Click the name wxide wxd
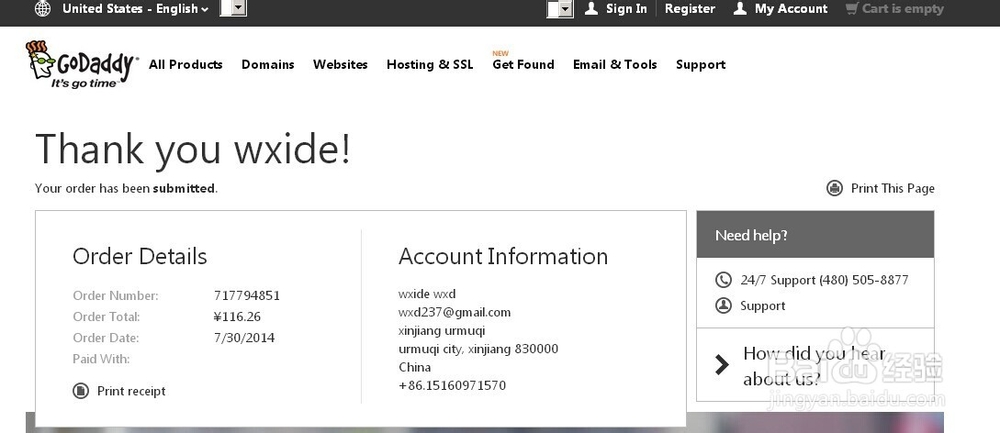 [427, 294]
